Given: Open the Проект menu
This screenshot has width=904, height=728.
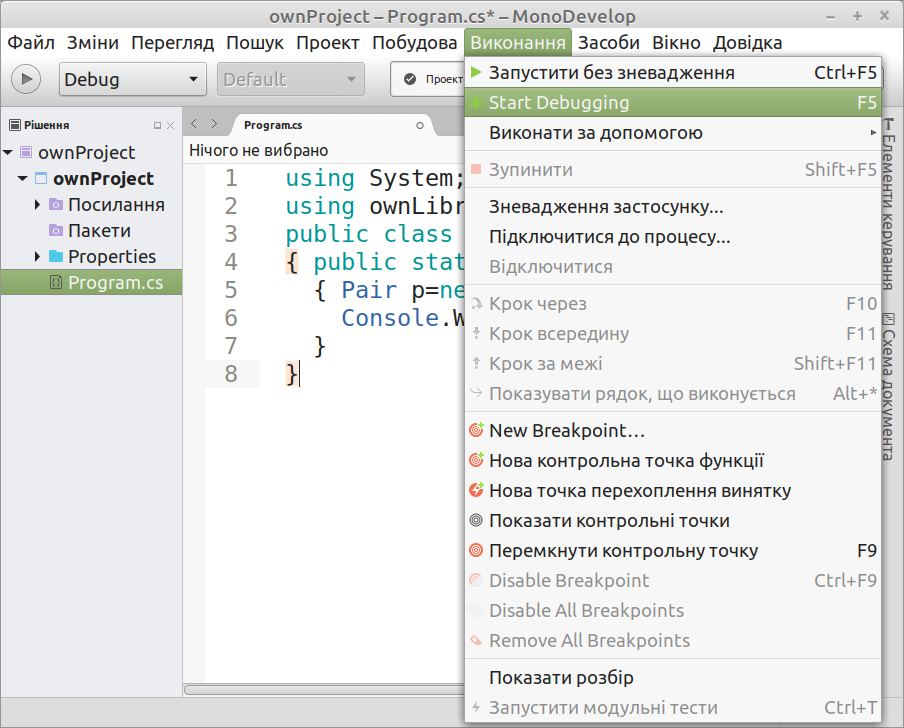Looking at the screenshot, I should pyautogui.click(x=327, y=43).
